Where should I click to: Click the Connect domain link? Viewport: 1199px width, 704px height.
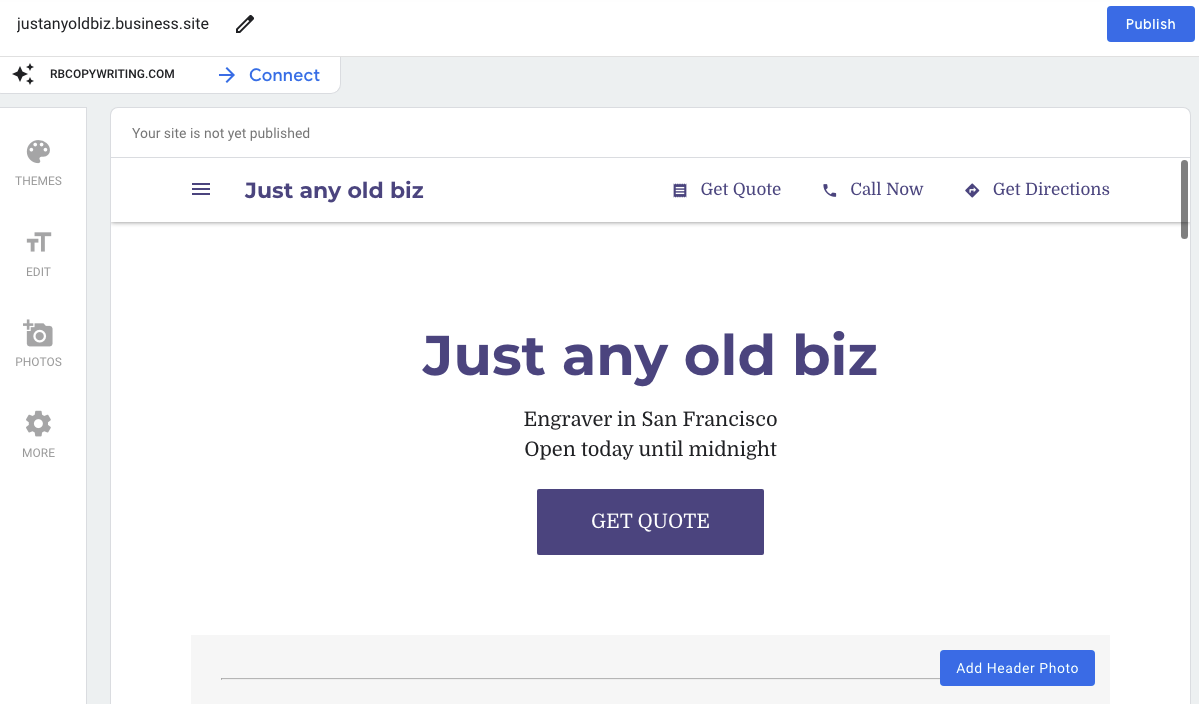click(x=284, y=75)
